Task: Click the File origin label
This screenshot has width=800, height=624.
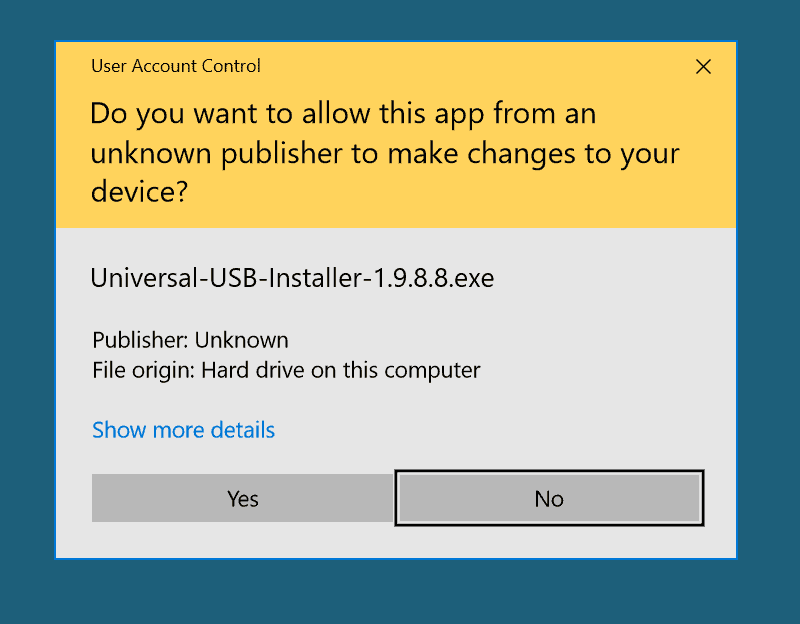Action: tap(143, 370)
